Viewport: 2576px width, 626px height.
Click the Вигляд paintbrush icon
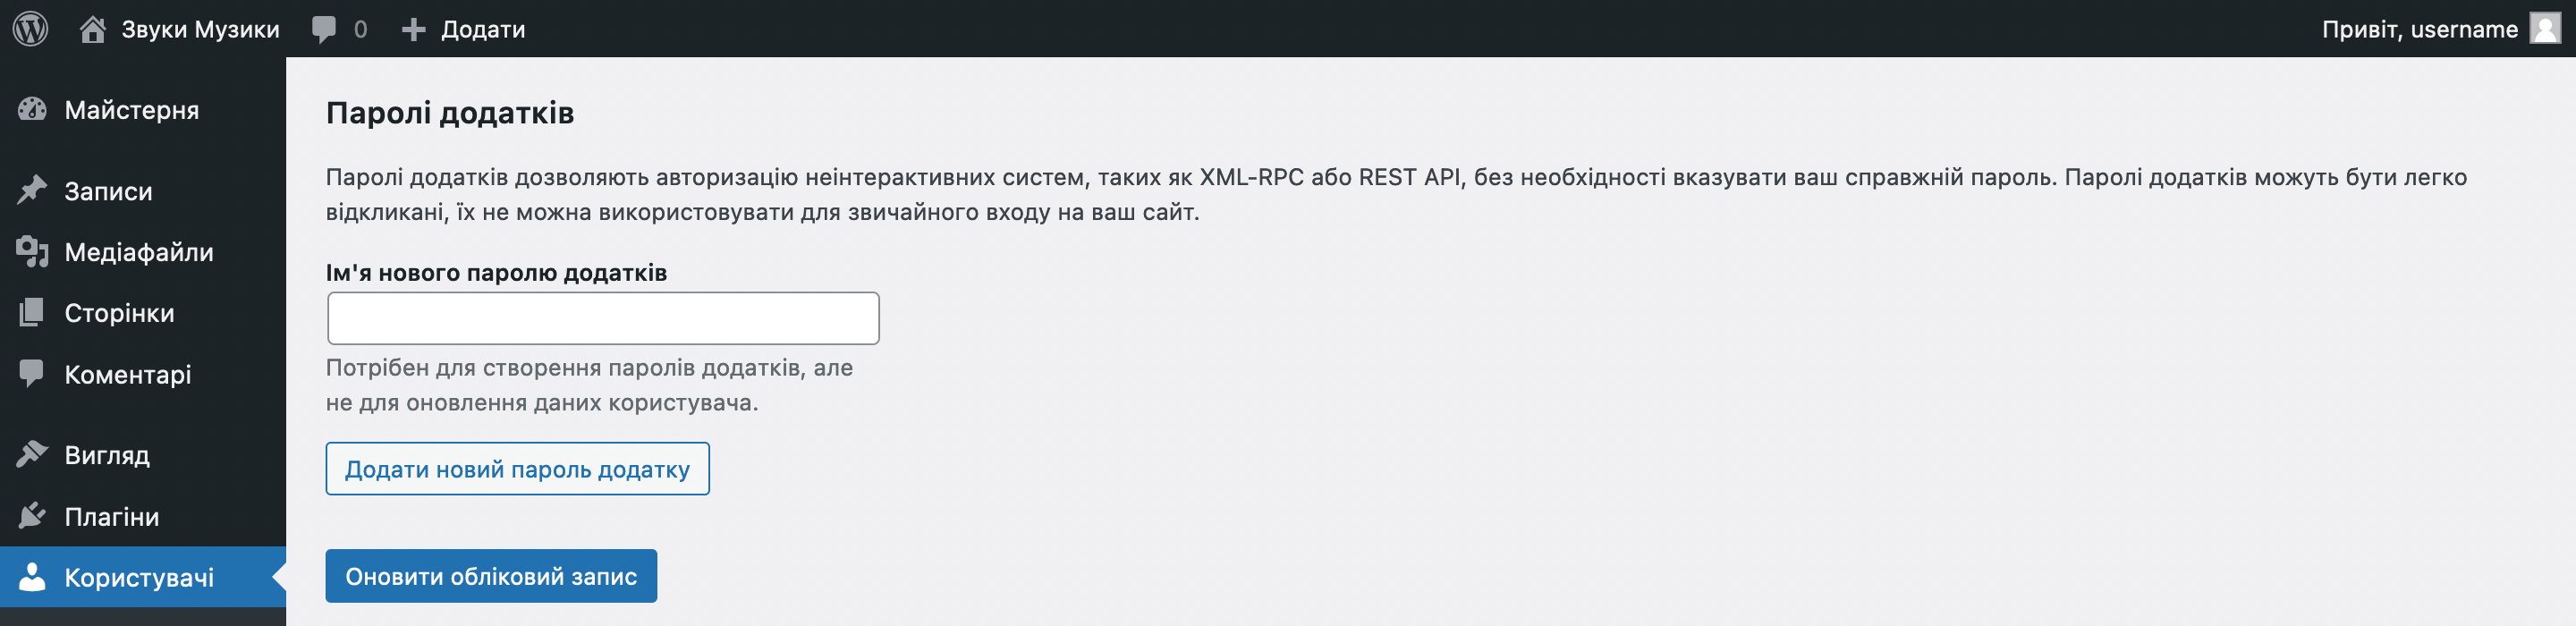click(32, 455)
